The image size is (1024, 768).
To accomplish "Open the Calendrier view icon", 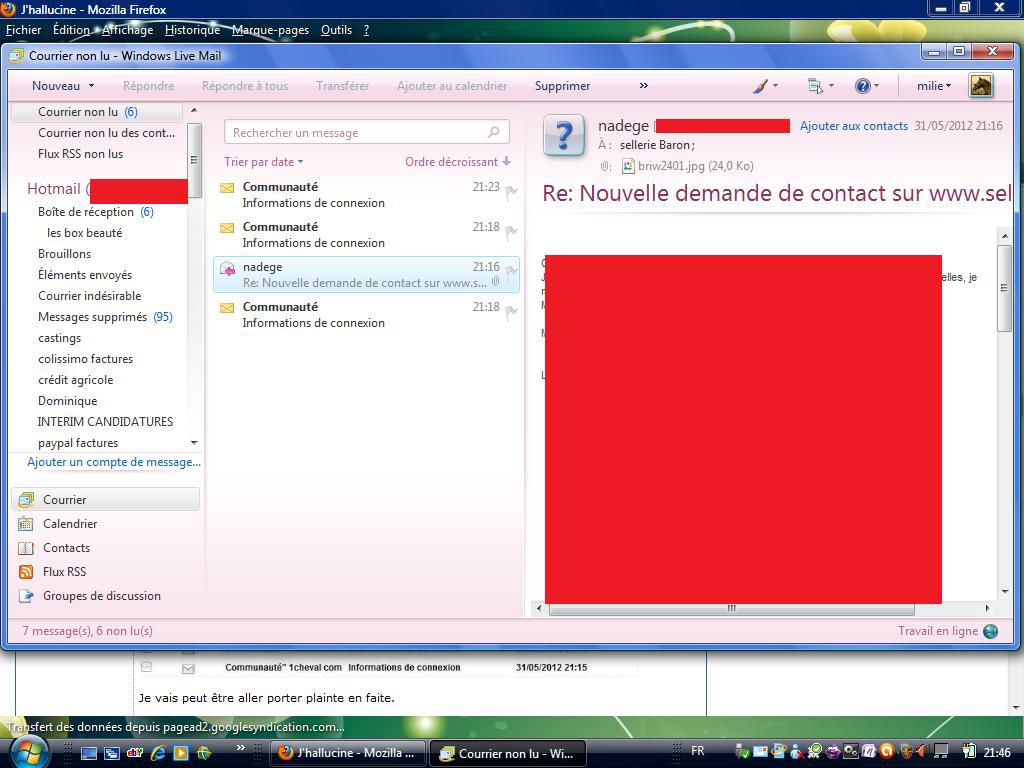I will (27, 524).
